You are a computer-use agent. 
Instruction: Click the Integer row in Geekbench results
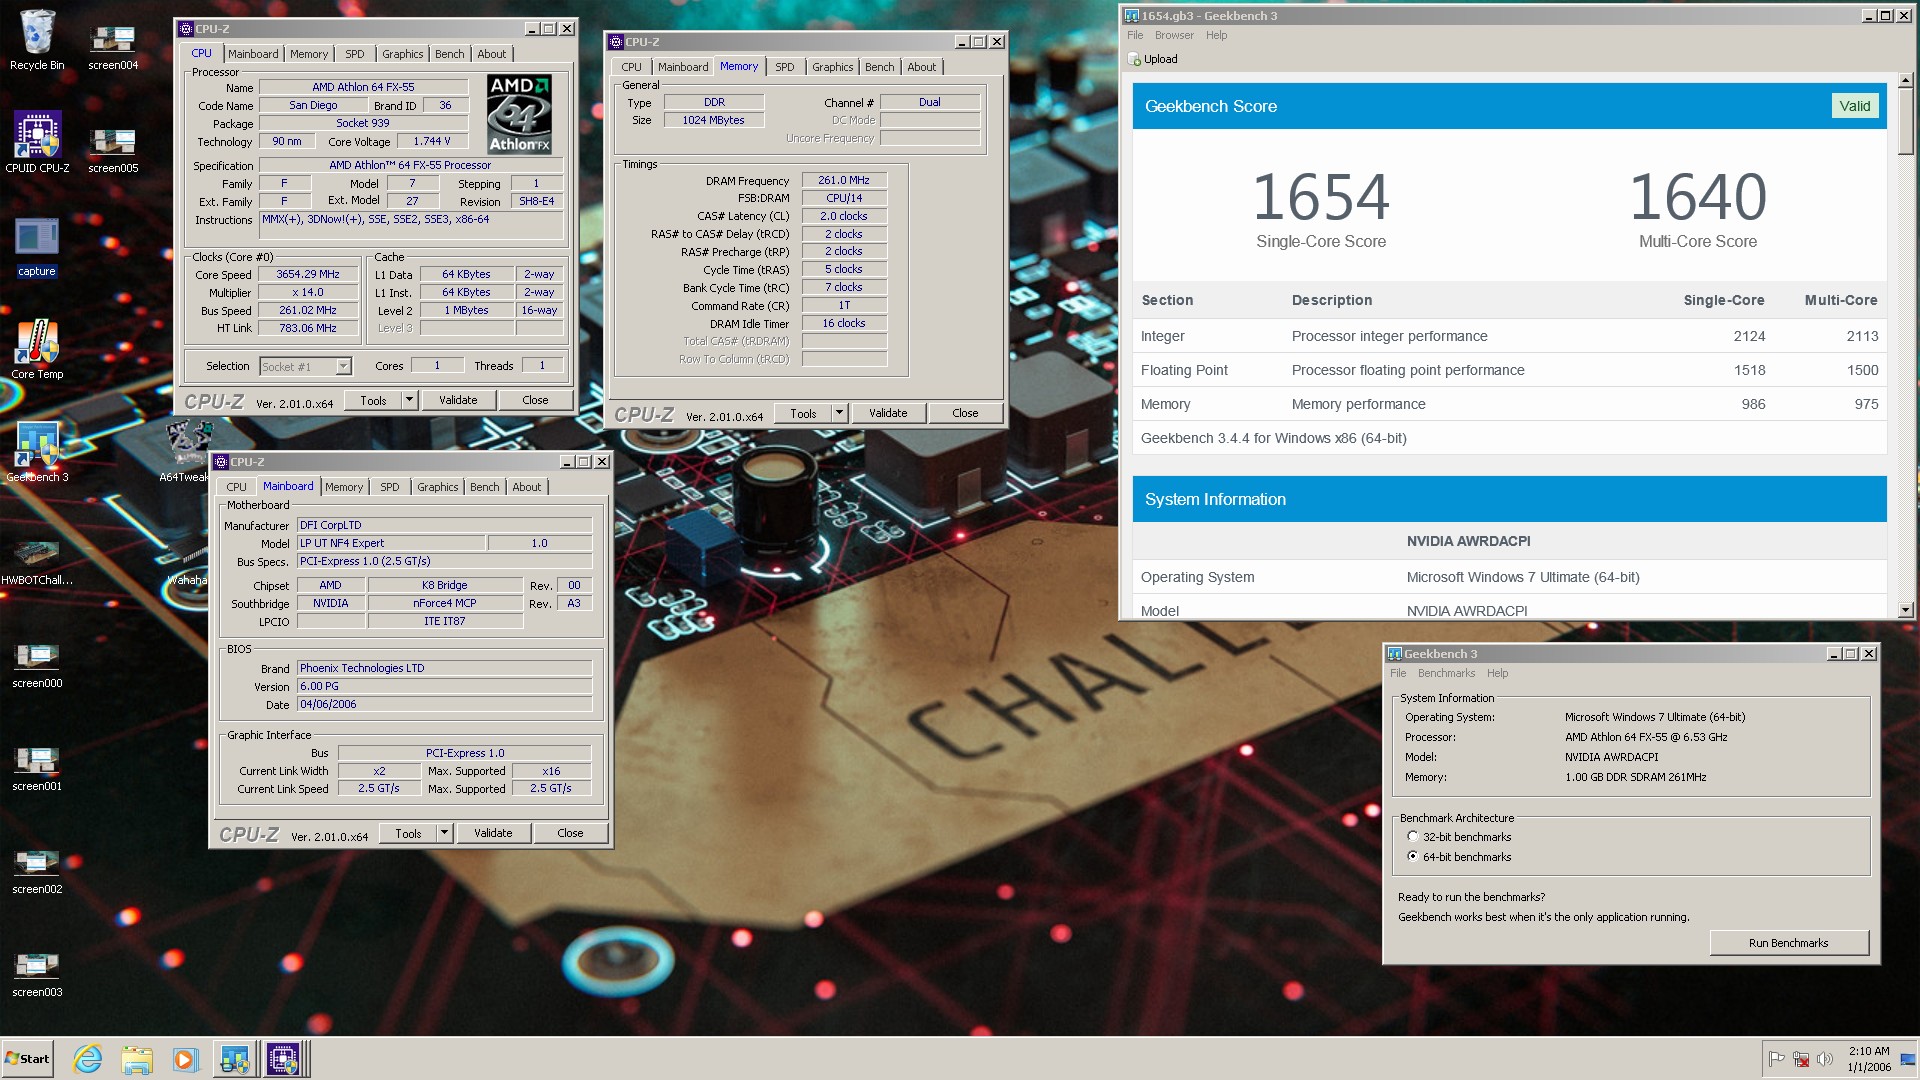pos(1509,336)
